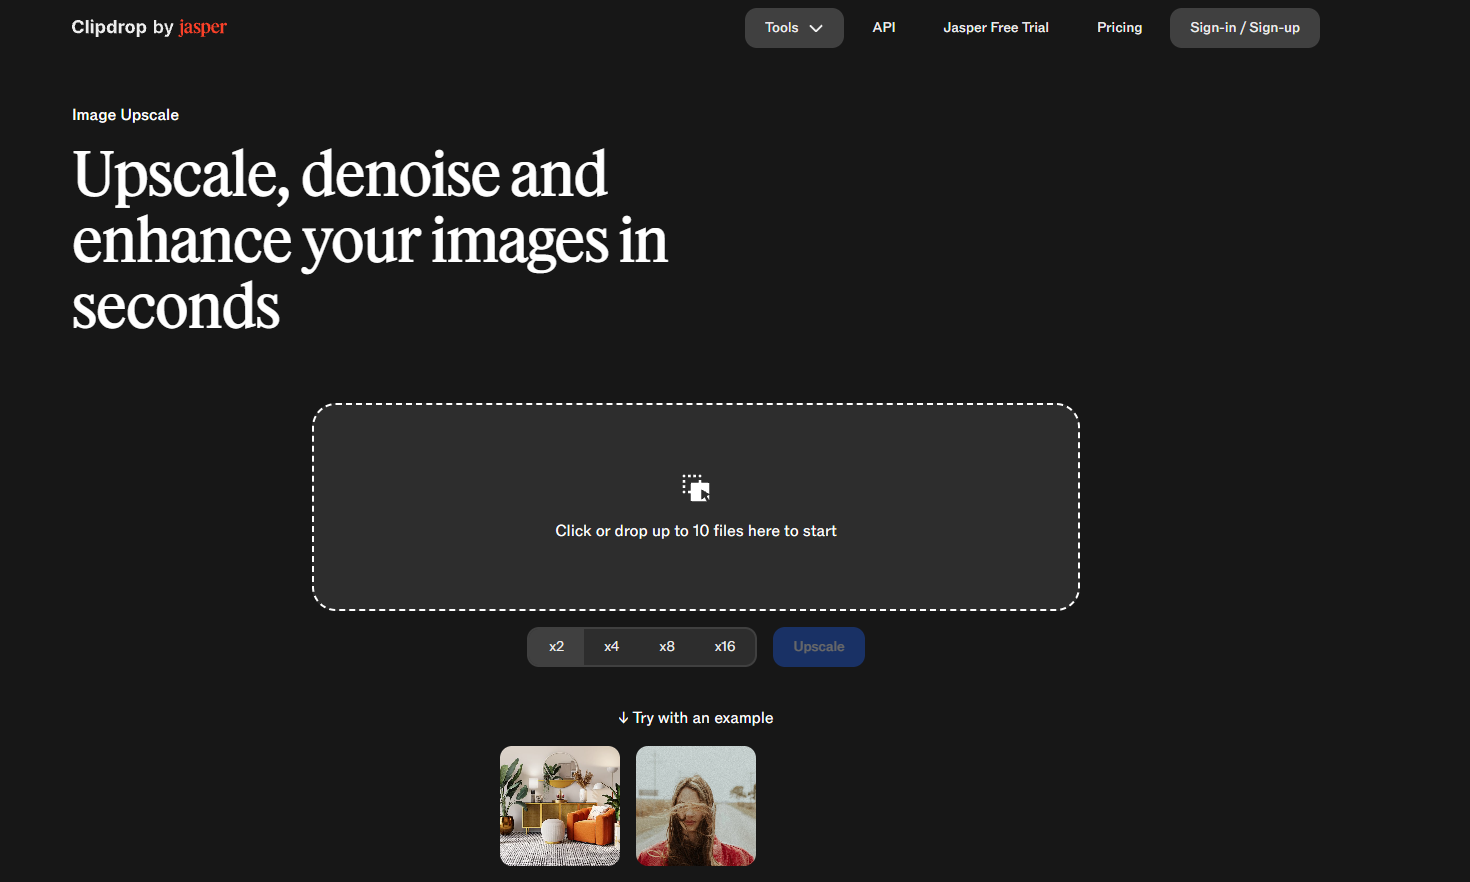Select the x2 upscale factor
This screenshot has height=882, width=1470.
tap(556, 647)
